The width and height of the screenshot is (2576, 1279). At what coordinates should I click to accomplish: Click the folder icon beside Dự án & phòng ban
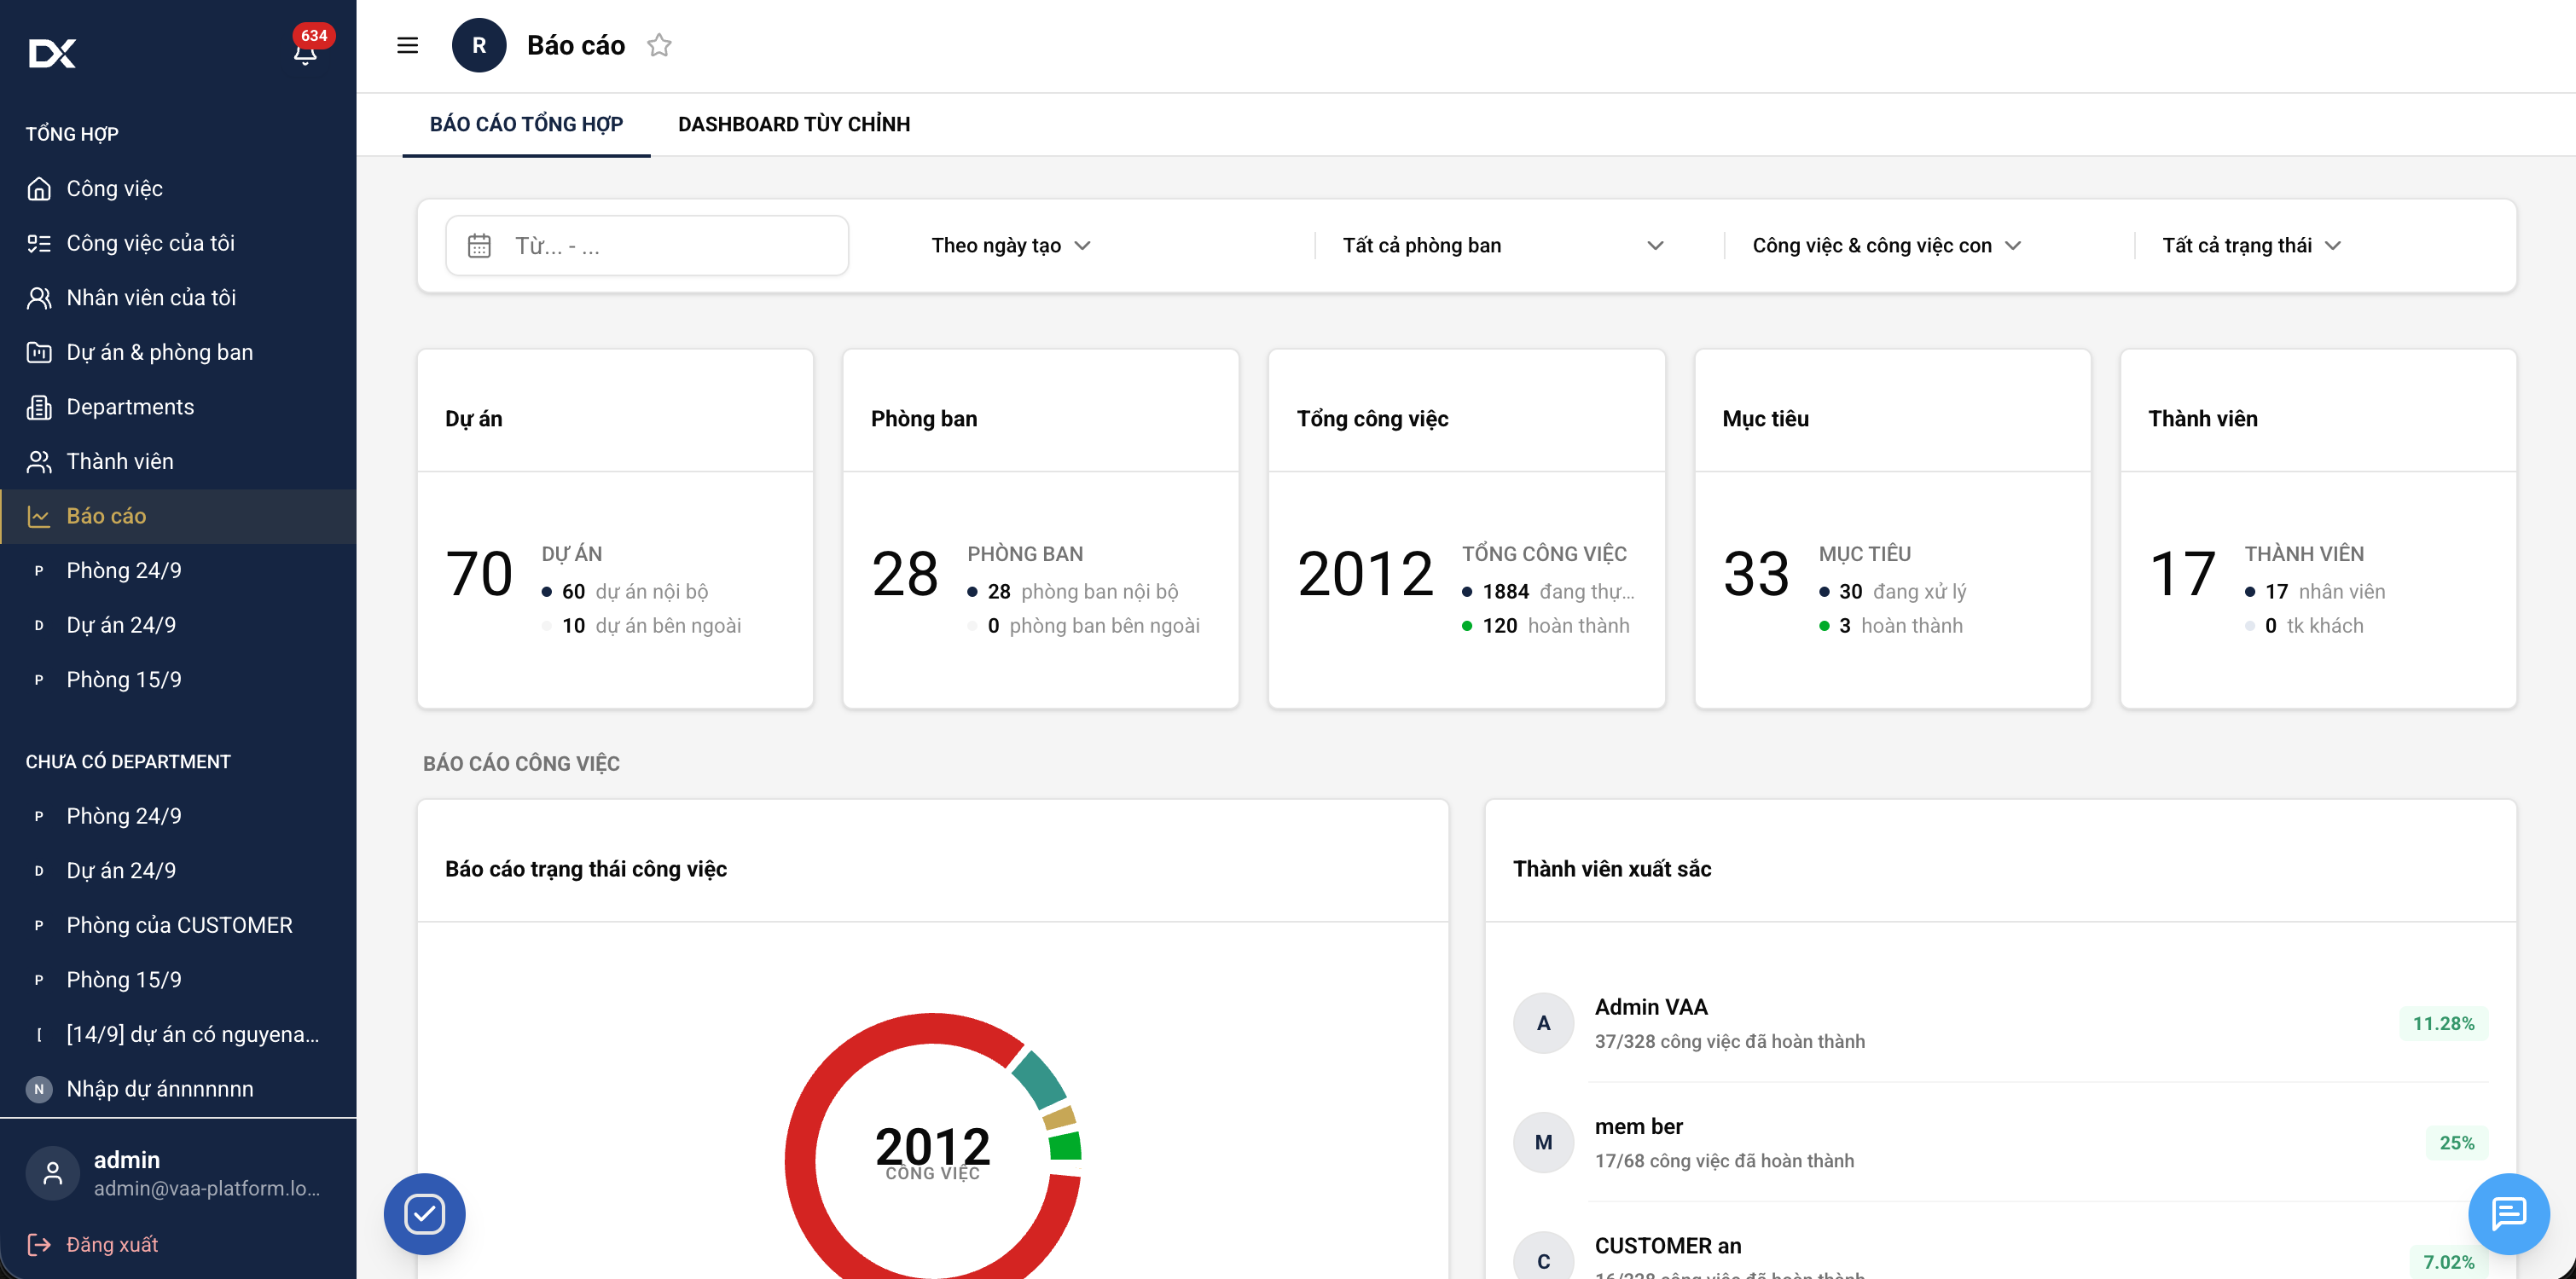[39, 352]
